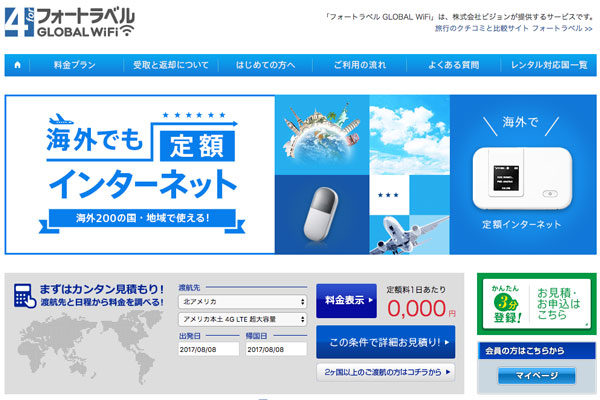Go to the はじめての方へ page

[x=265, y=65]
